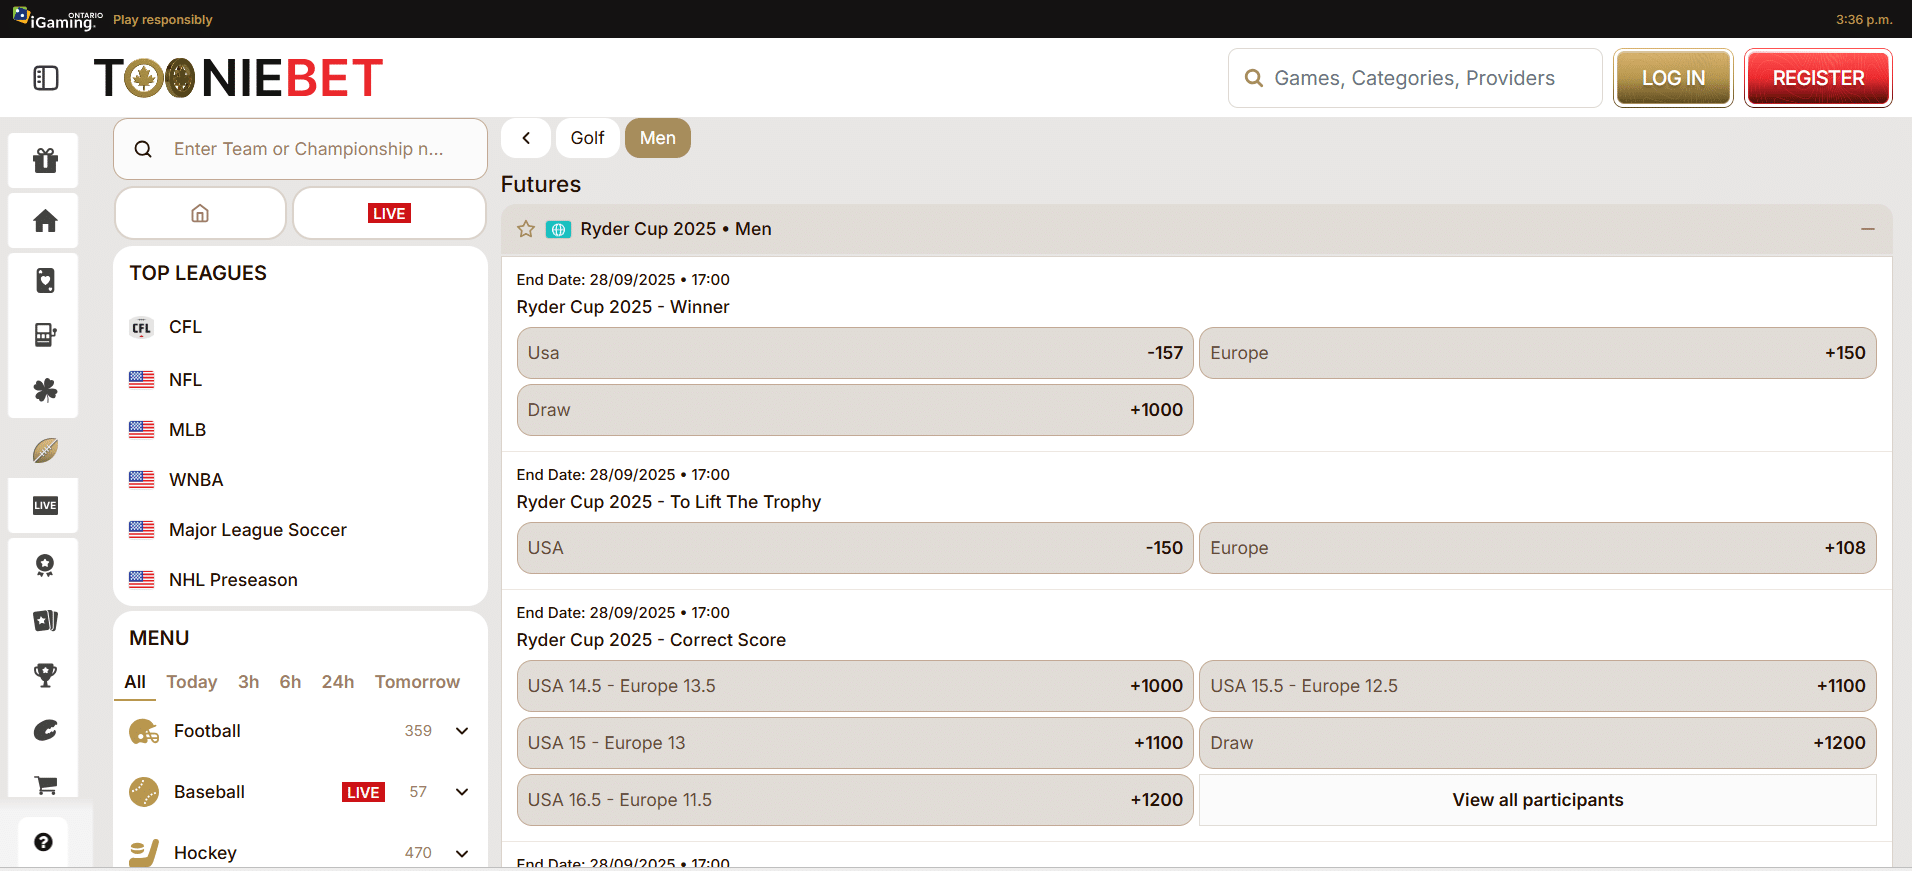Select the 3h time filter tab
Screen dimensions: 1912x871
click(248, 682)
